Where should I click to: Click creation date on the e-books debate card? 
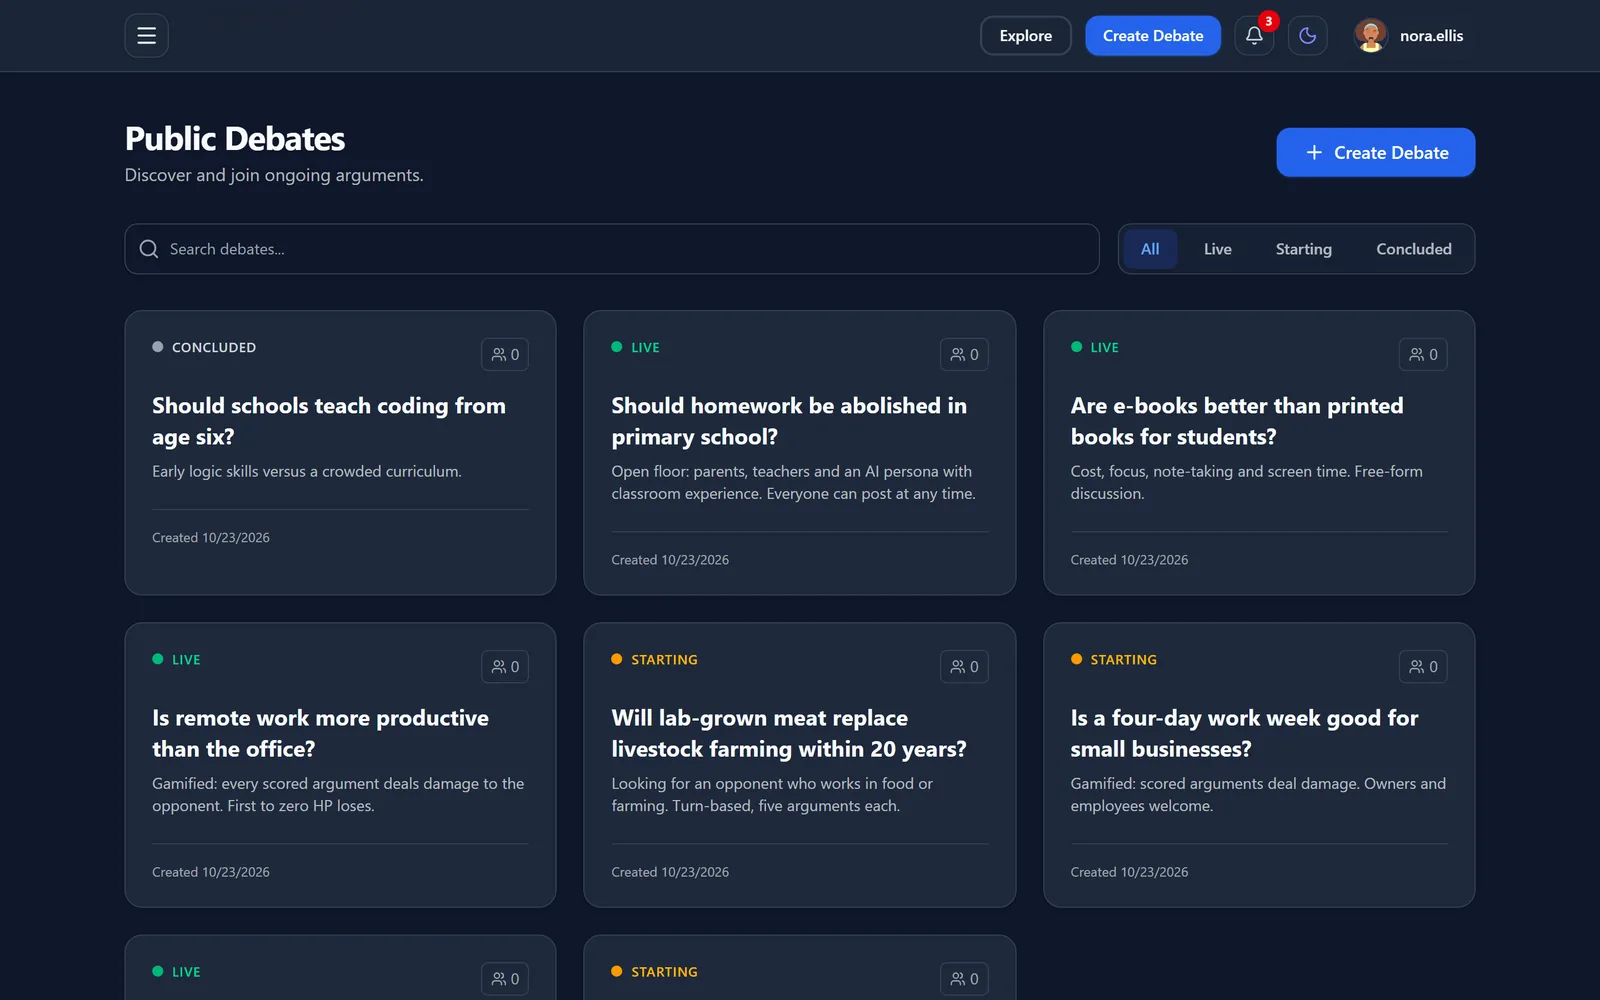click(1129, 560)
